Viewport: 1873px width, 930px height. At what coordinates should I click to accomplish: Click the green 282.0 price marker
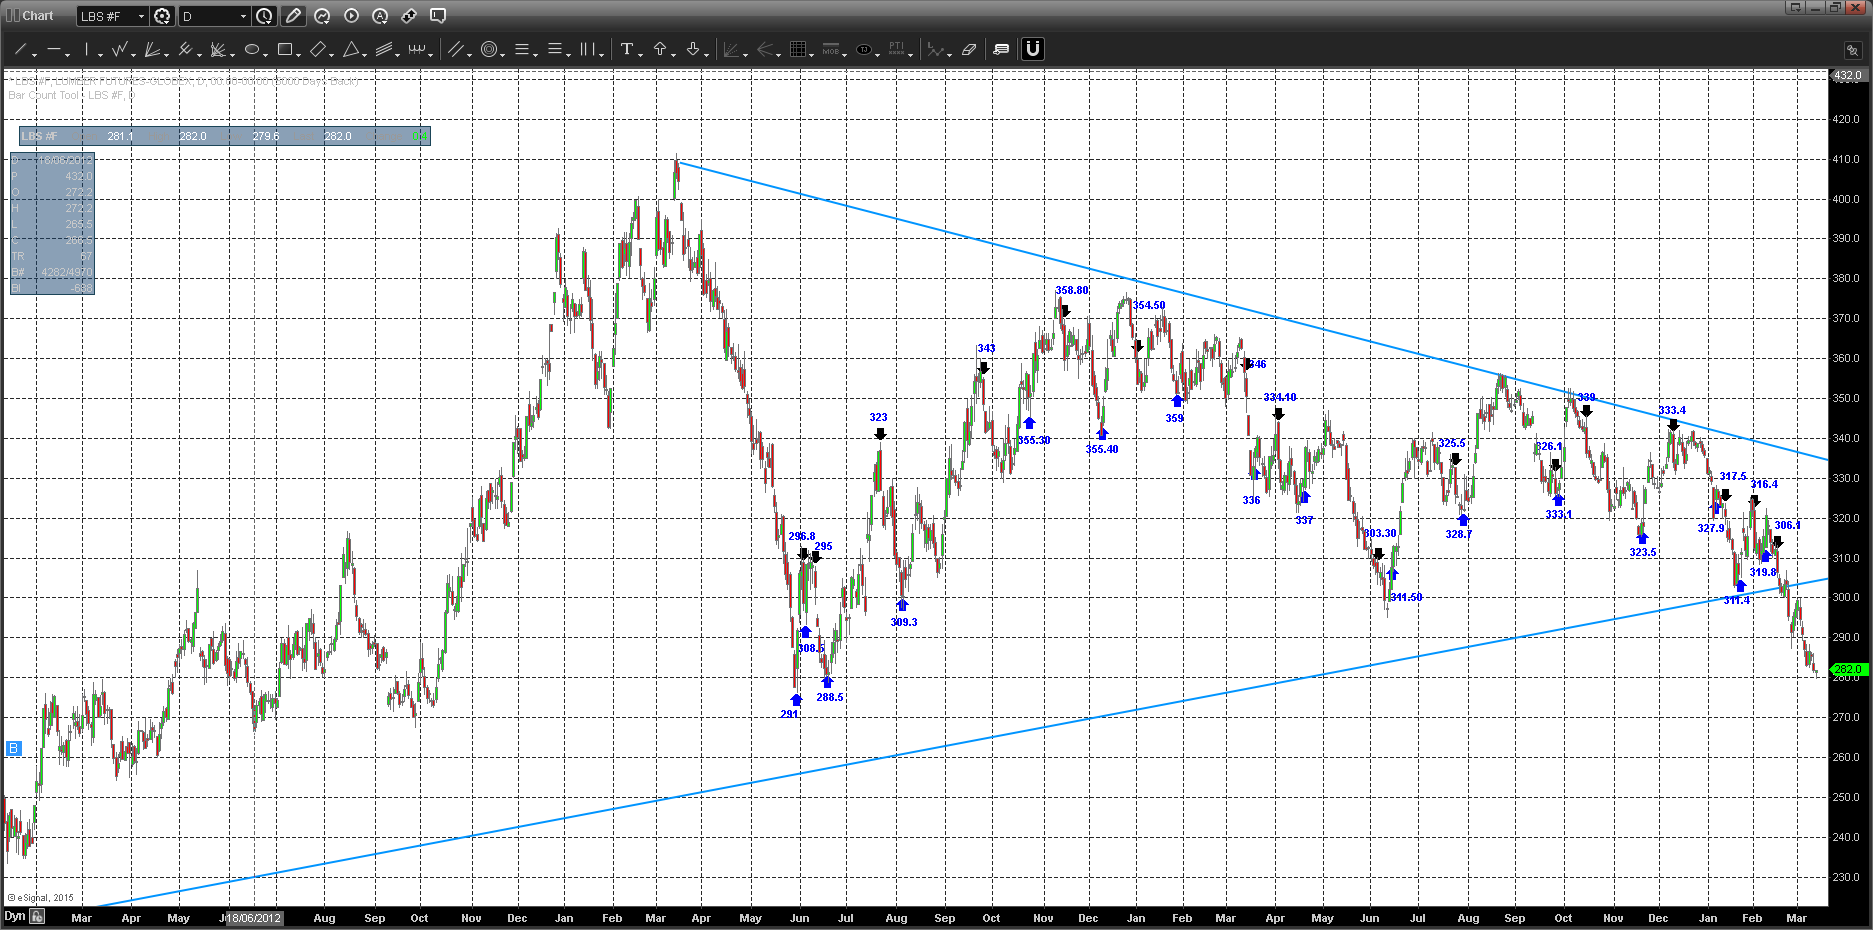tap(1848, 669)
